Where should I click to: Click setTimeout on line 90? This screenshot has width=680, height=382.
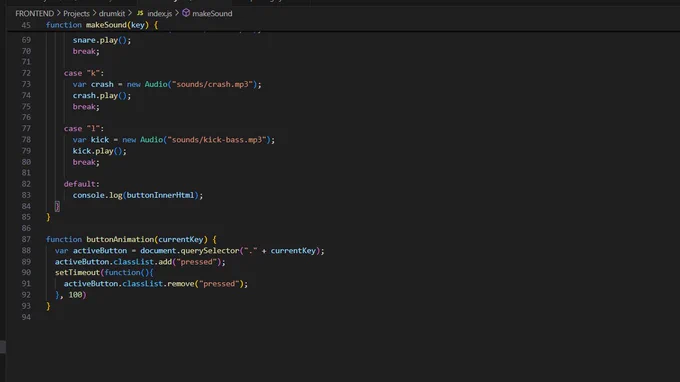pyautogui.click(x=77, y=272)
